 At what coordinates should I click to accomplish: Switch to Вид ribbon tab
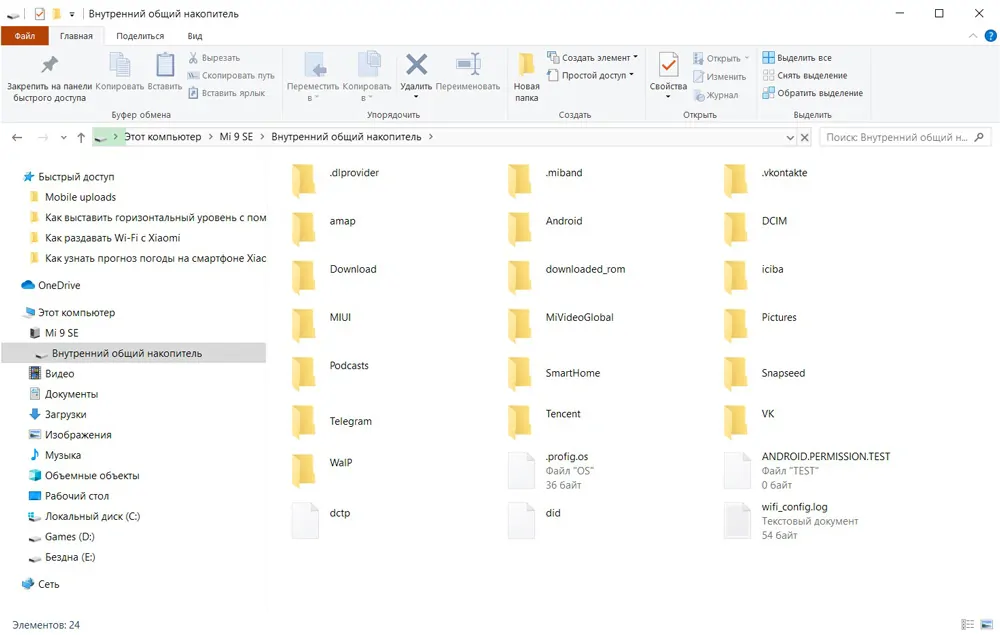click(x=195, y=36)
